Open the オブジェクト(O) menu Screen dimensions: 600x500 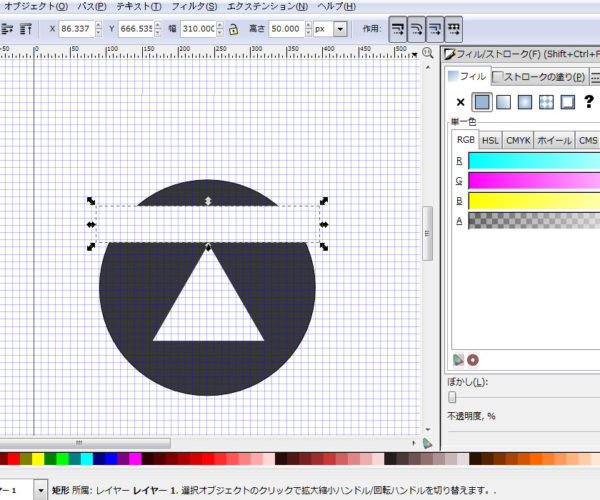coord(36,7)
